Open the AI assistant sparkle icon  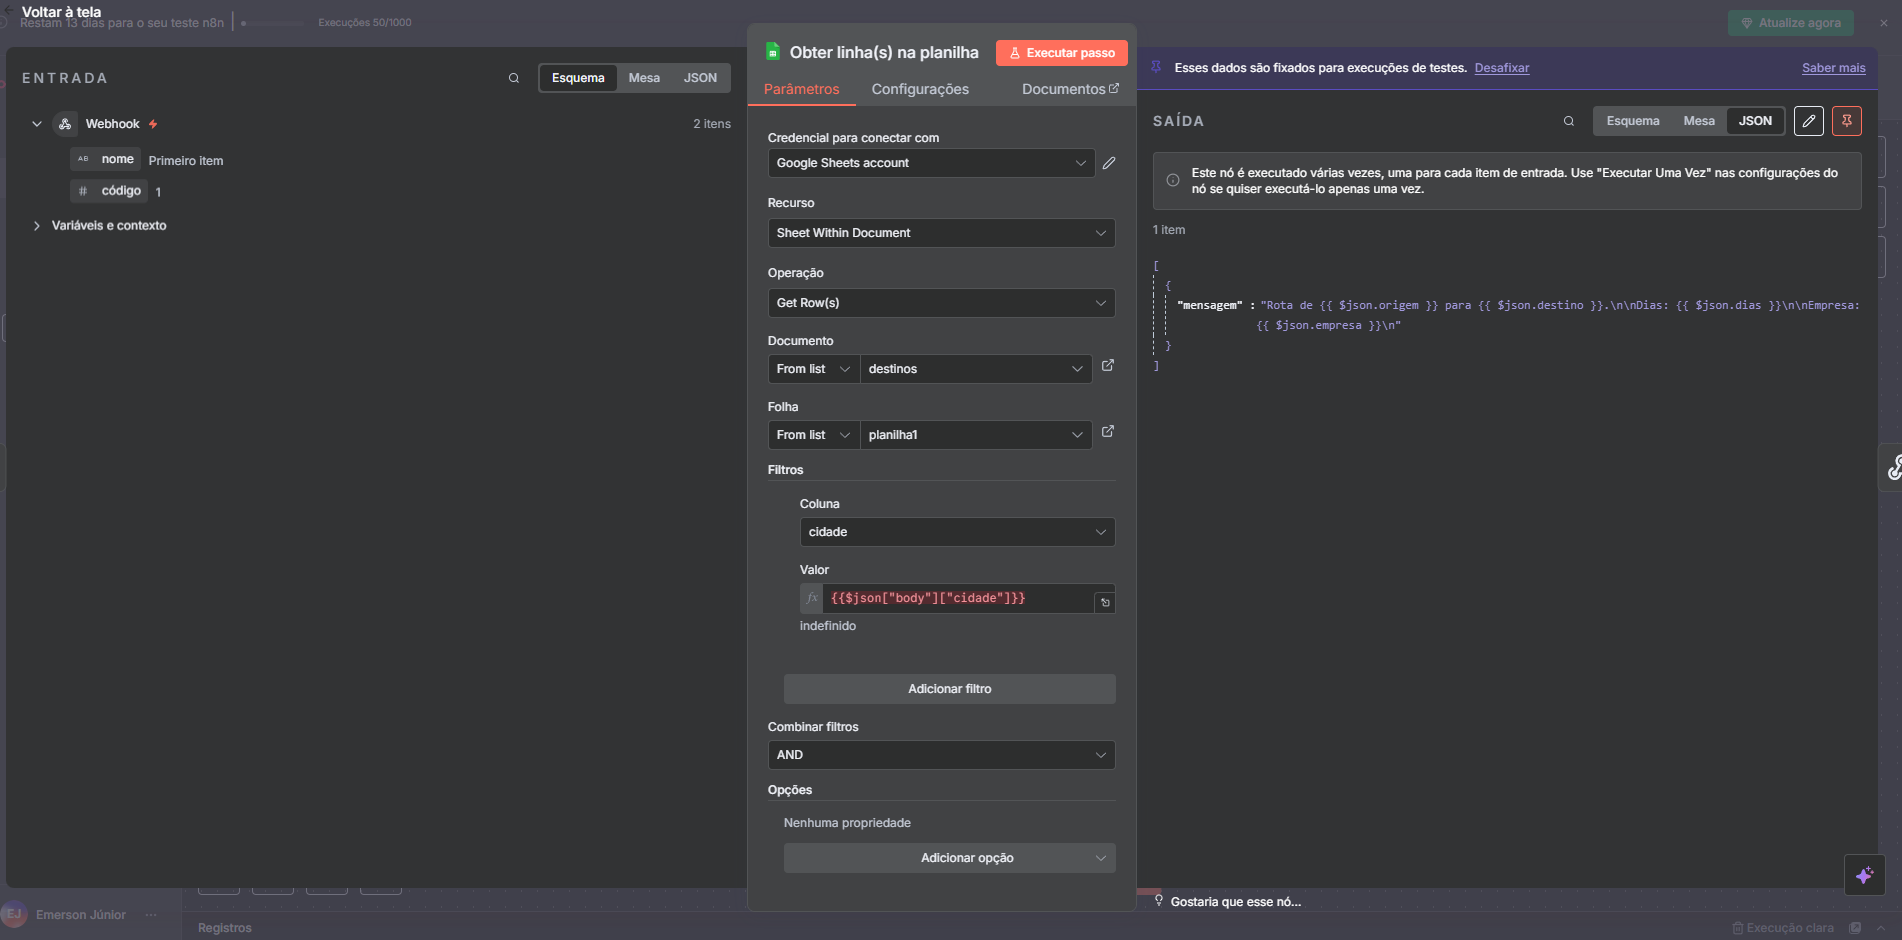[x=1865, y=875]
